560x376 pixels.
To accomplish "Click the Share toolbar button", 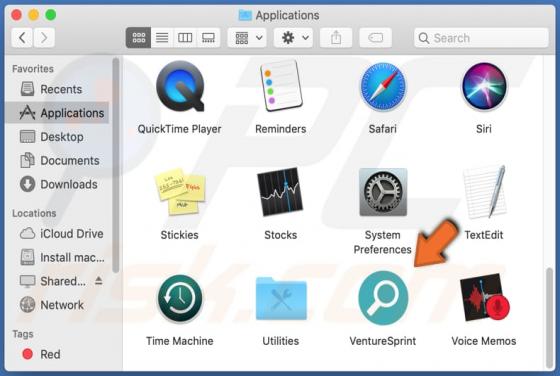I will (x=336, y=37).
